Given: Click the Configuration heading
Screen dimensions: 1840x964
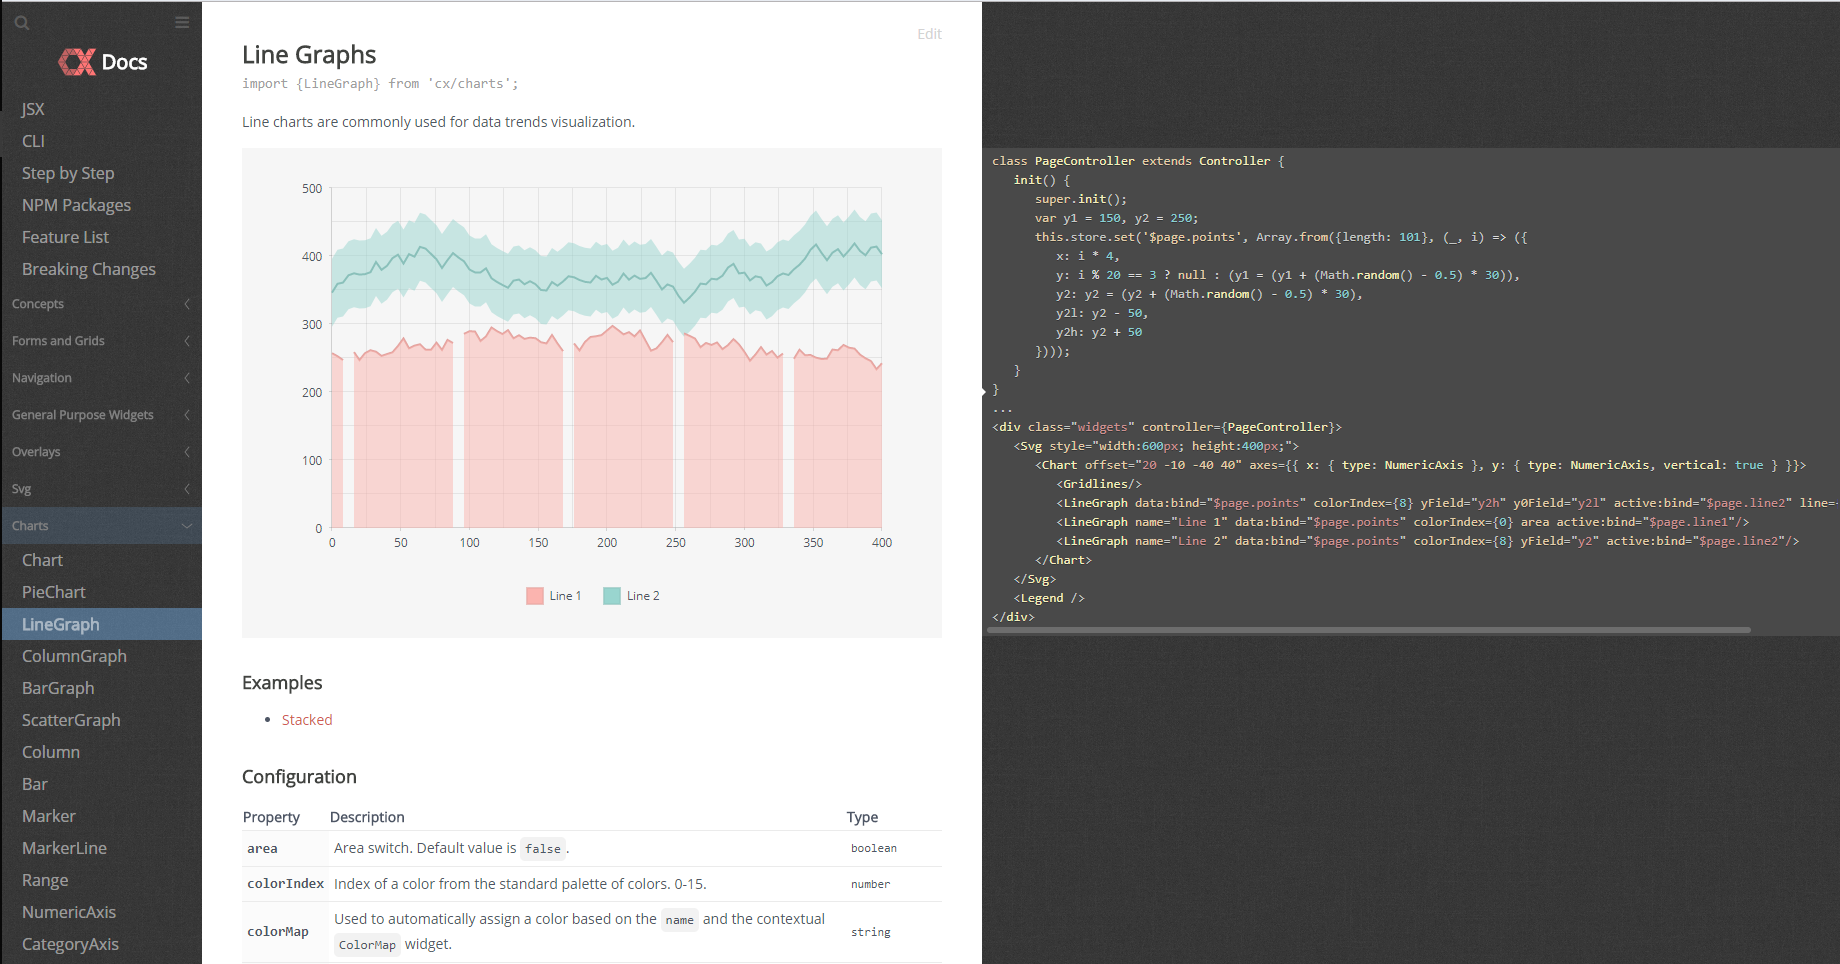Looking at the screenshot, I should 299,777.
